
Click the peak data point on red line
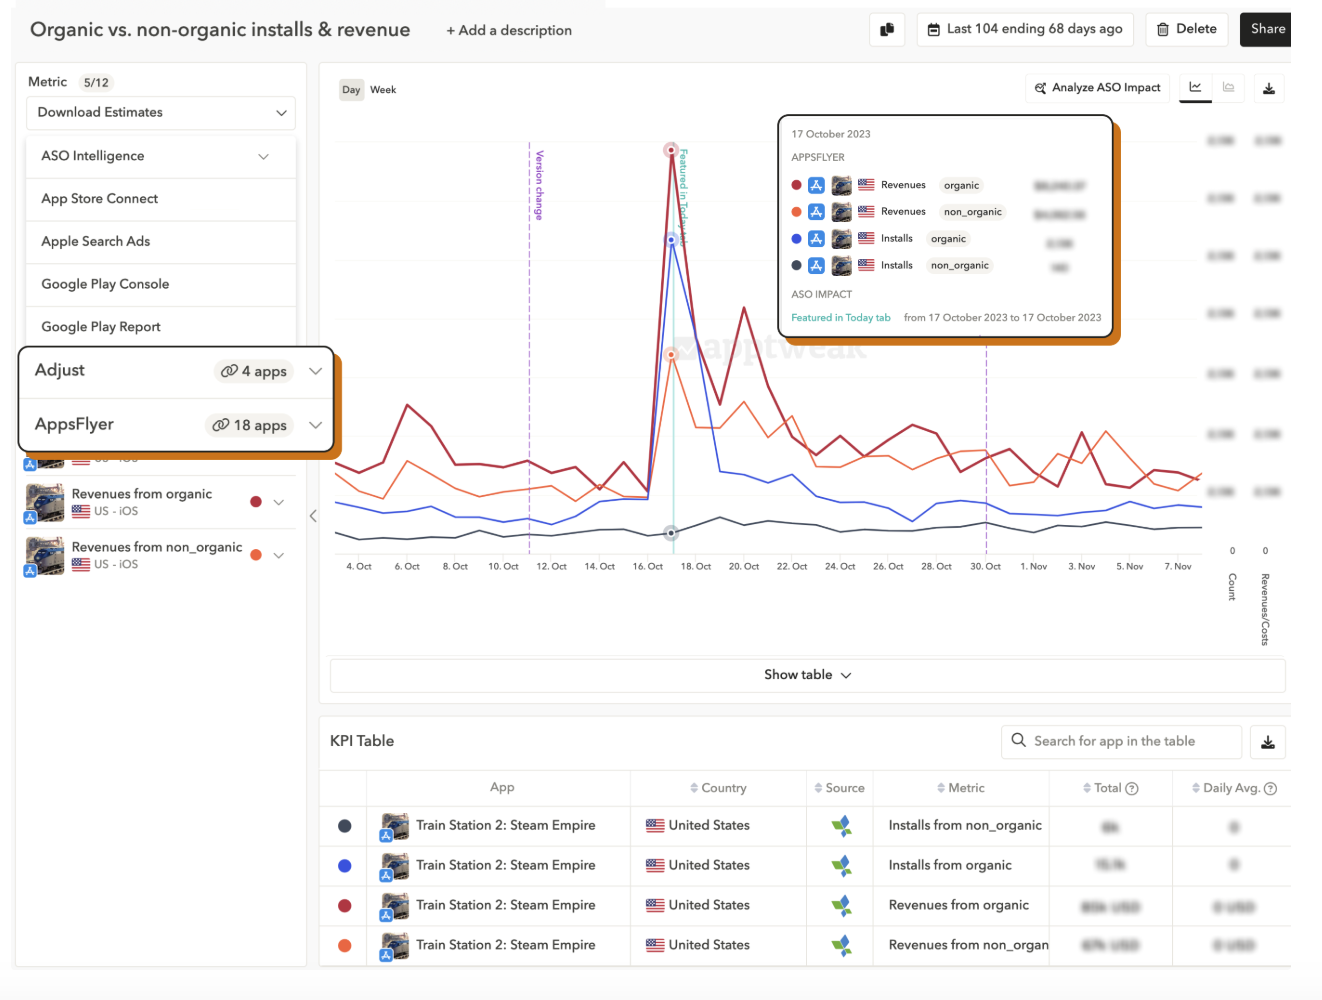(672, 150)
